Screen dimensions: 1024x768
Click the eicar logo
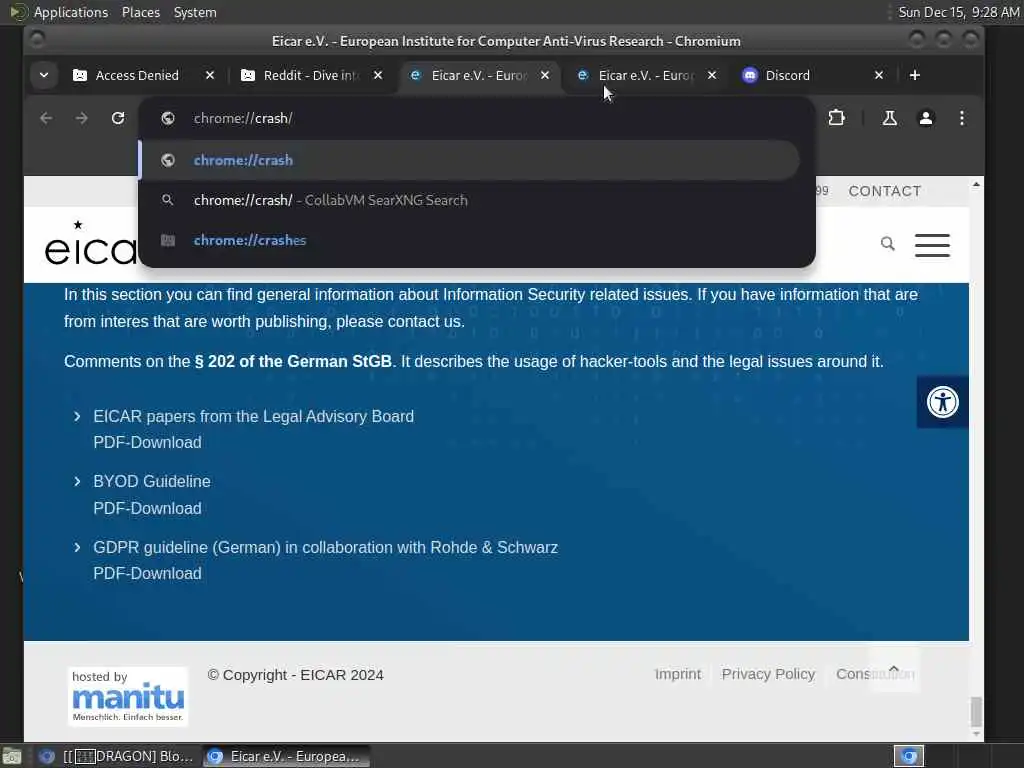click(91, 243)
